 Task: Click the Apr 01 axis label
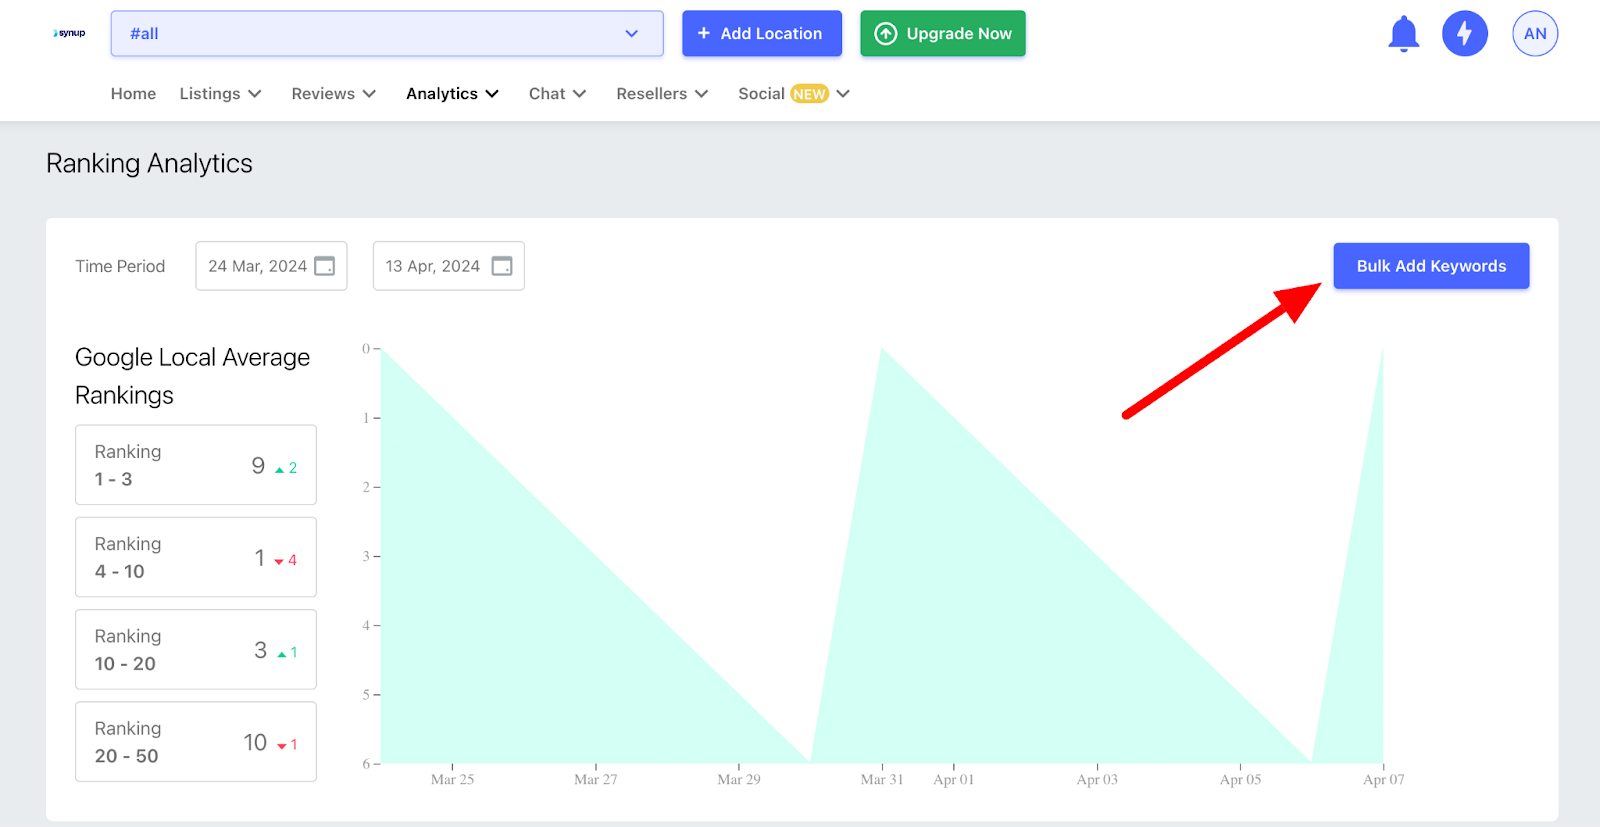pos(954,780)
